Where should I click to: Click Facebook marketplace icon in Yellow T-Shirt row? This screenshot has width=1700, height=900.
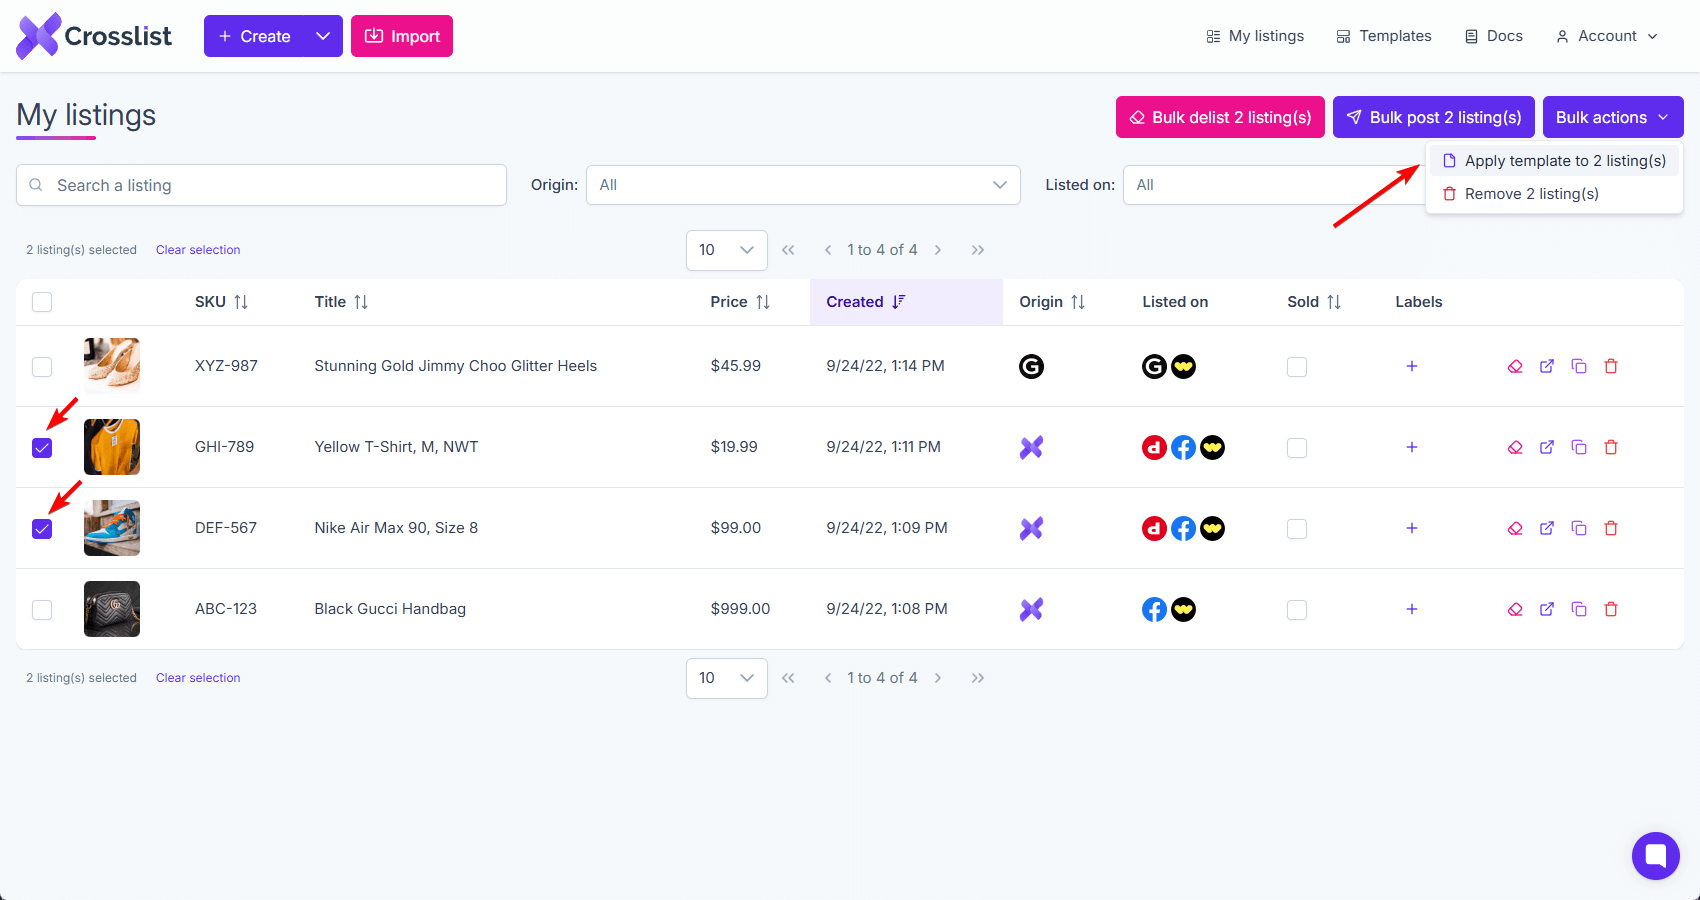(1183, 447)
